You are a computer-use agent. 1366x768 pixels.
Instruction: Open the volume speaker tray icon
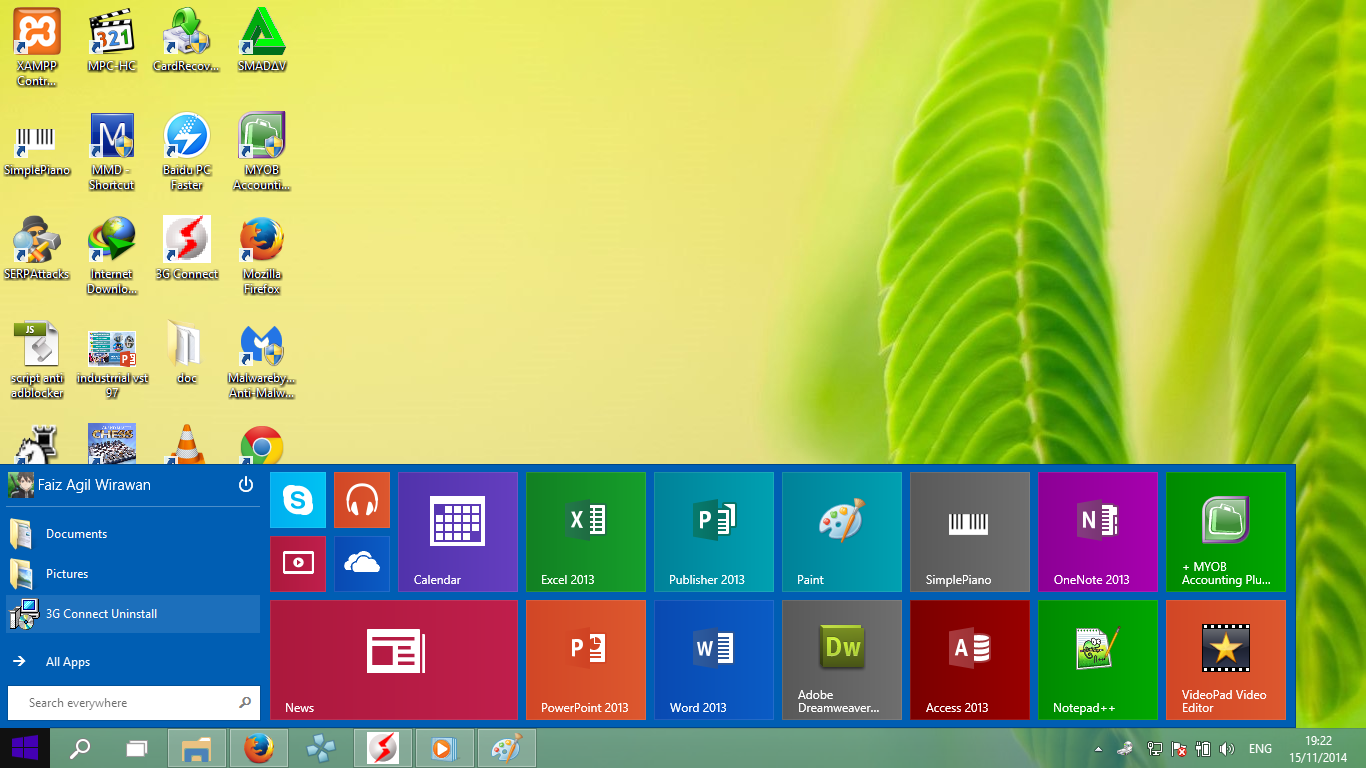[1228, 748]
